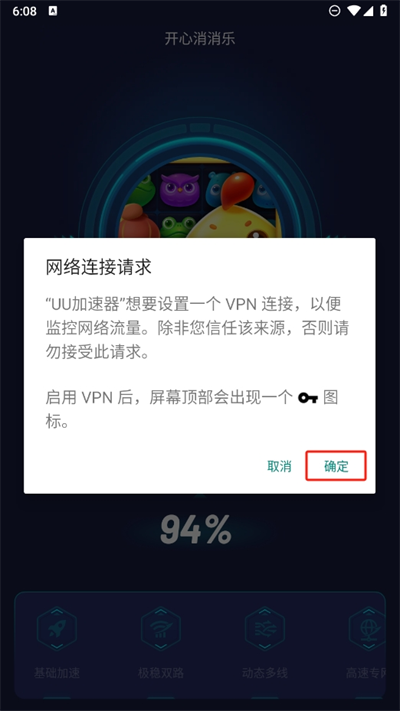Tap the cellular signal icon in status bar
This screenshot has width=400, height=711.
[368, 11]
